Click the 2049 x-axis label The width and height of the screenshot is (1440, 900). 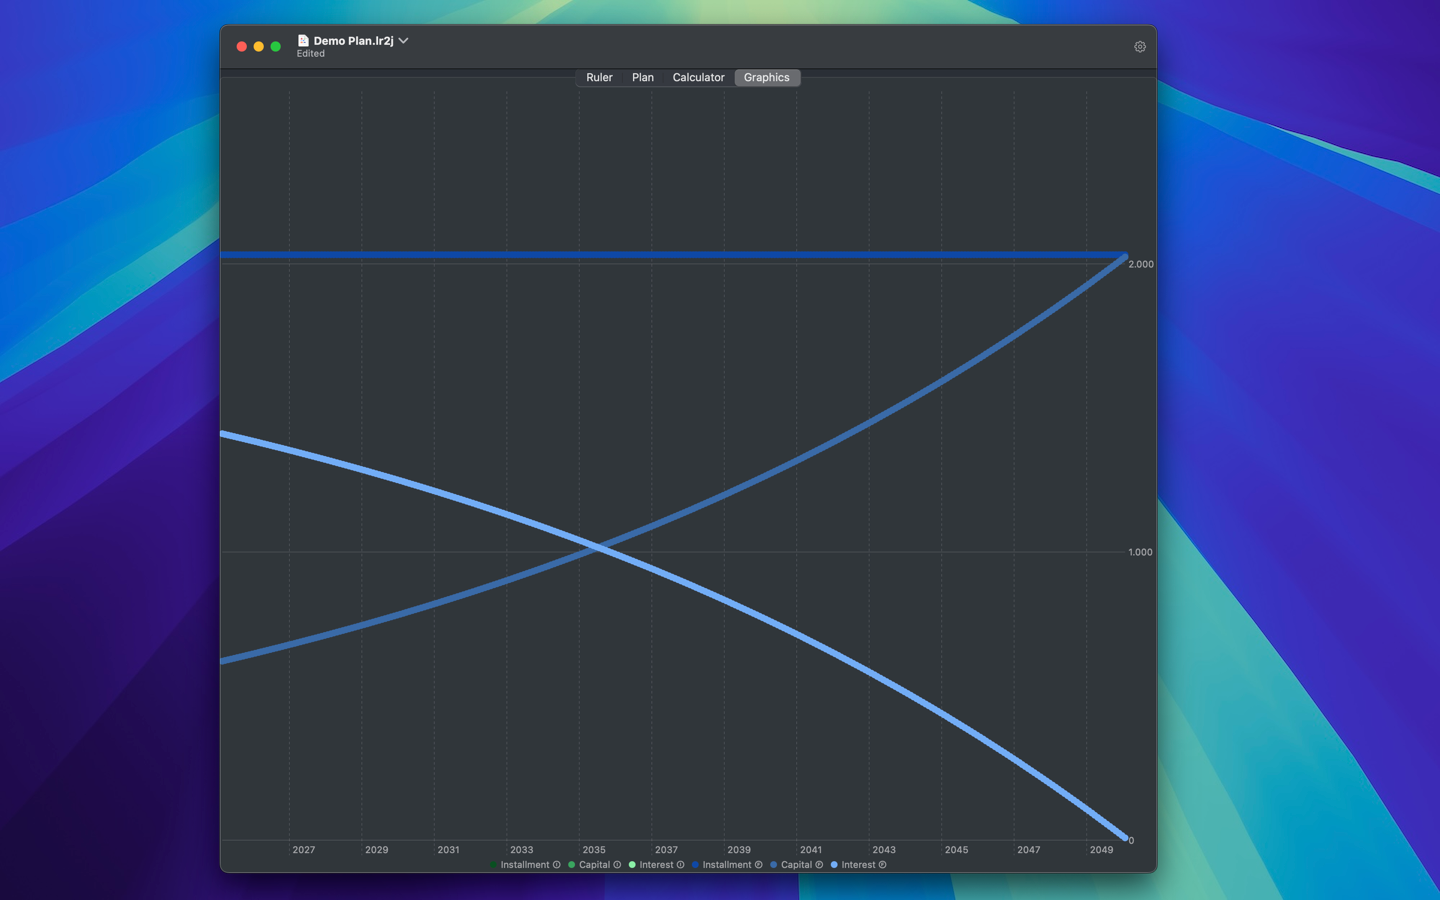pos(1101,850)
